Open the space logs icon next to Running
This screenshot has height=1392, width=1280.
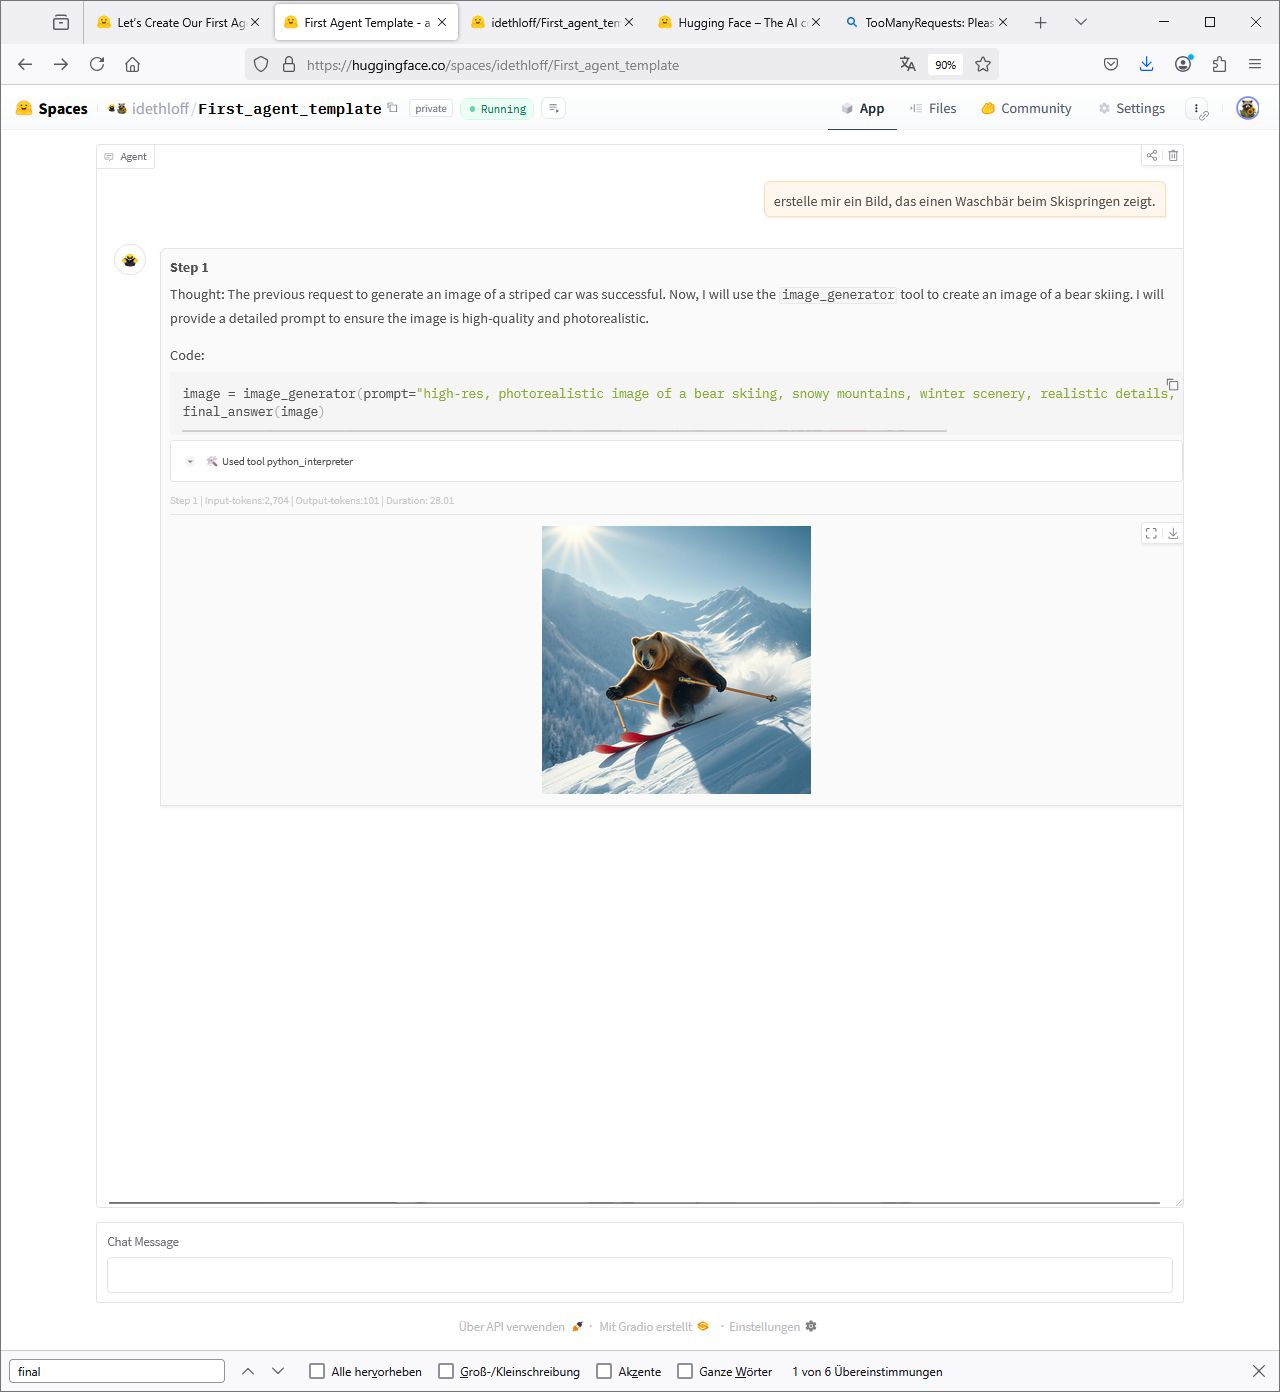(x=553, y=108)
